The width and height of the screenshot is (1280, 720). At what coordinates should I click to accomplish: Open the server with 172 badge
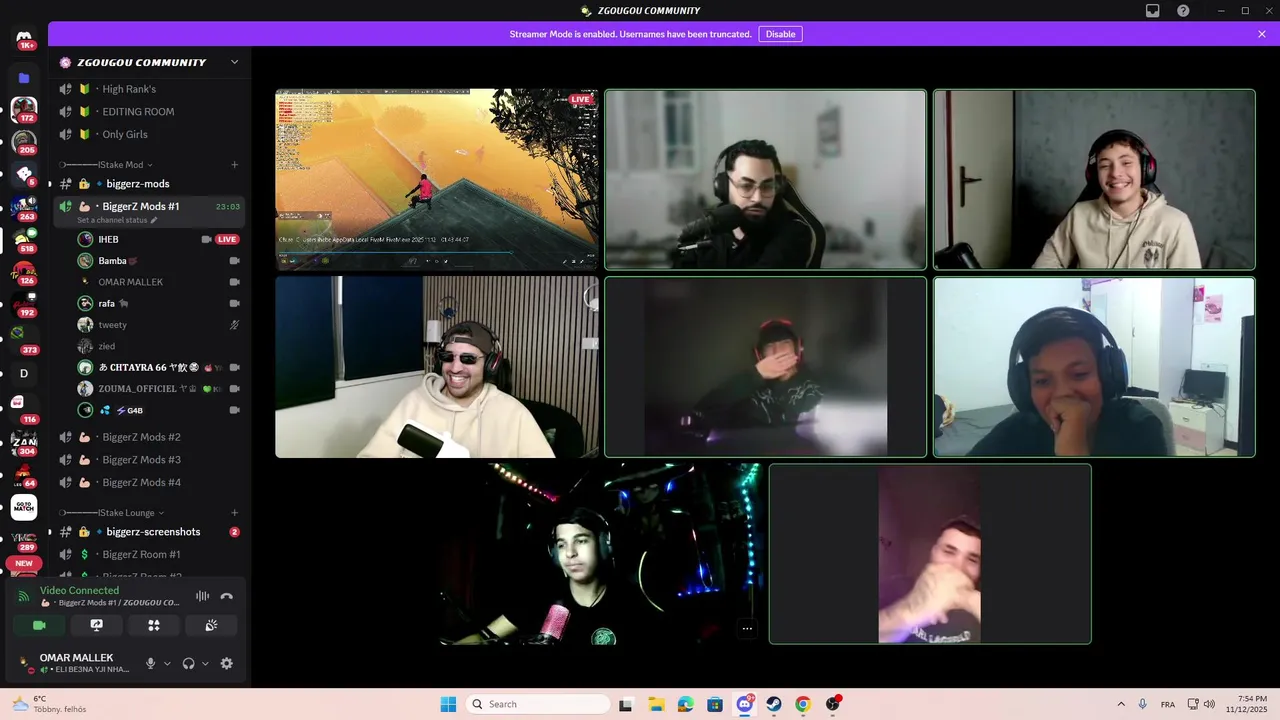tap(24, 110)
